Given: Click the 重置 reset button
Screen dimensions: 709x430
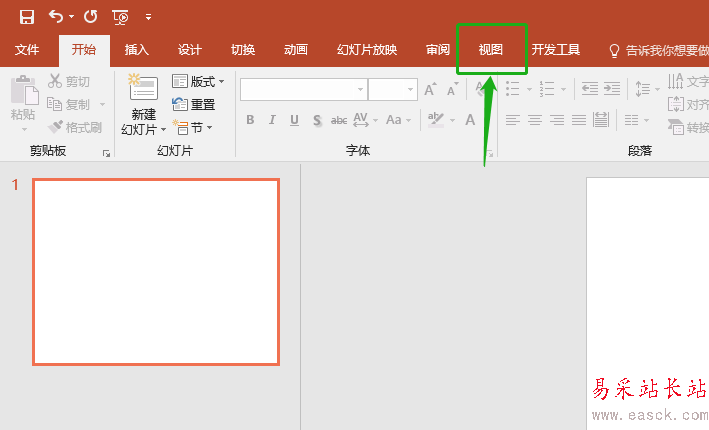Looking at the screenshot, I should click(x=194, y=104).
